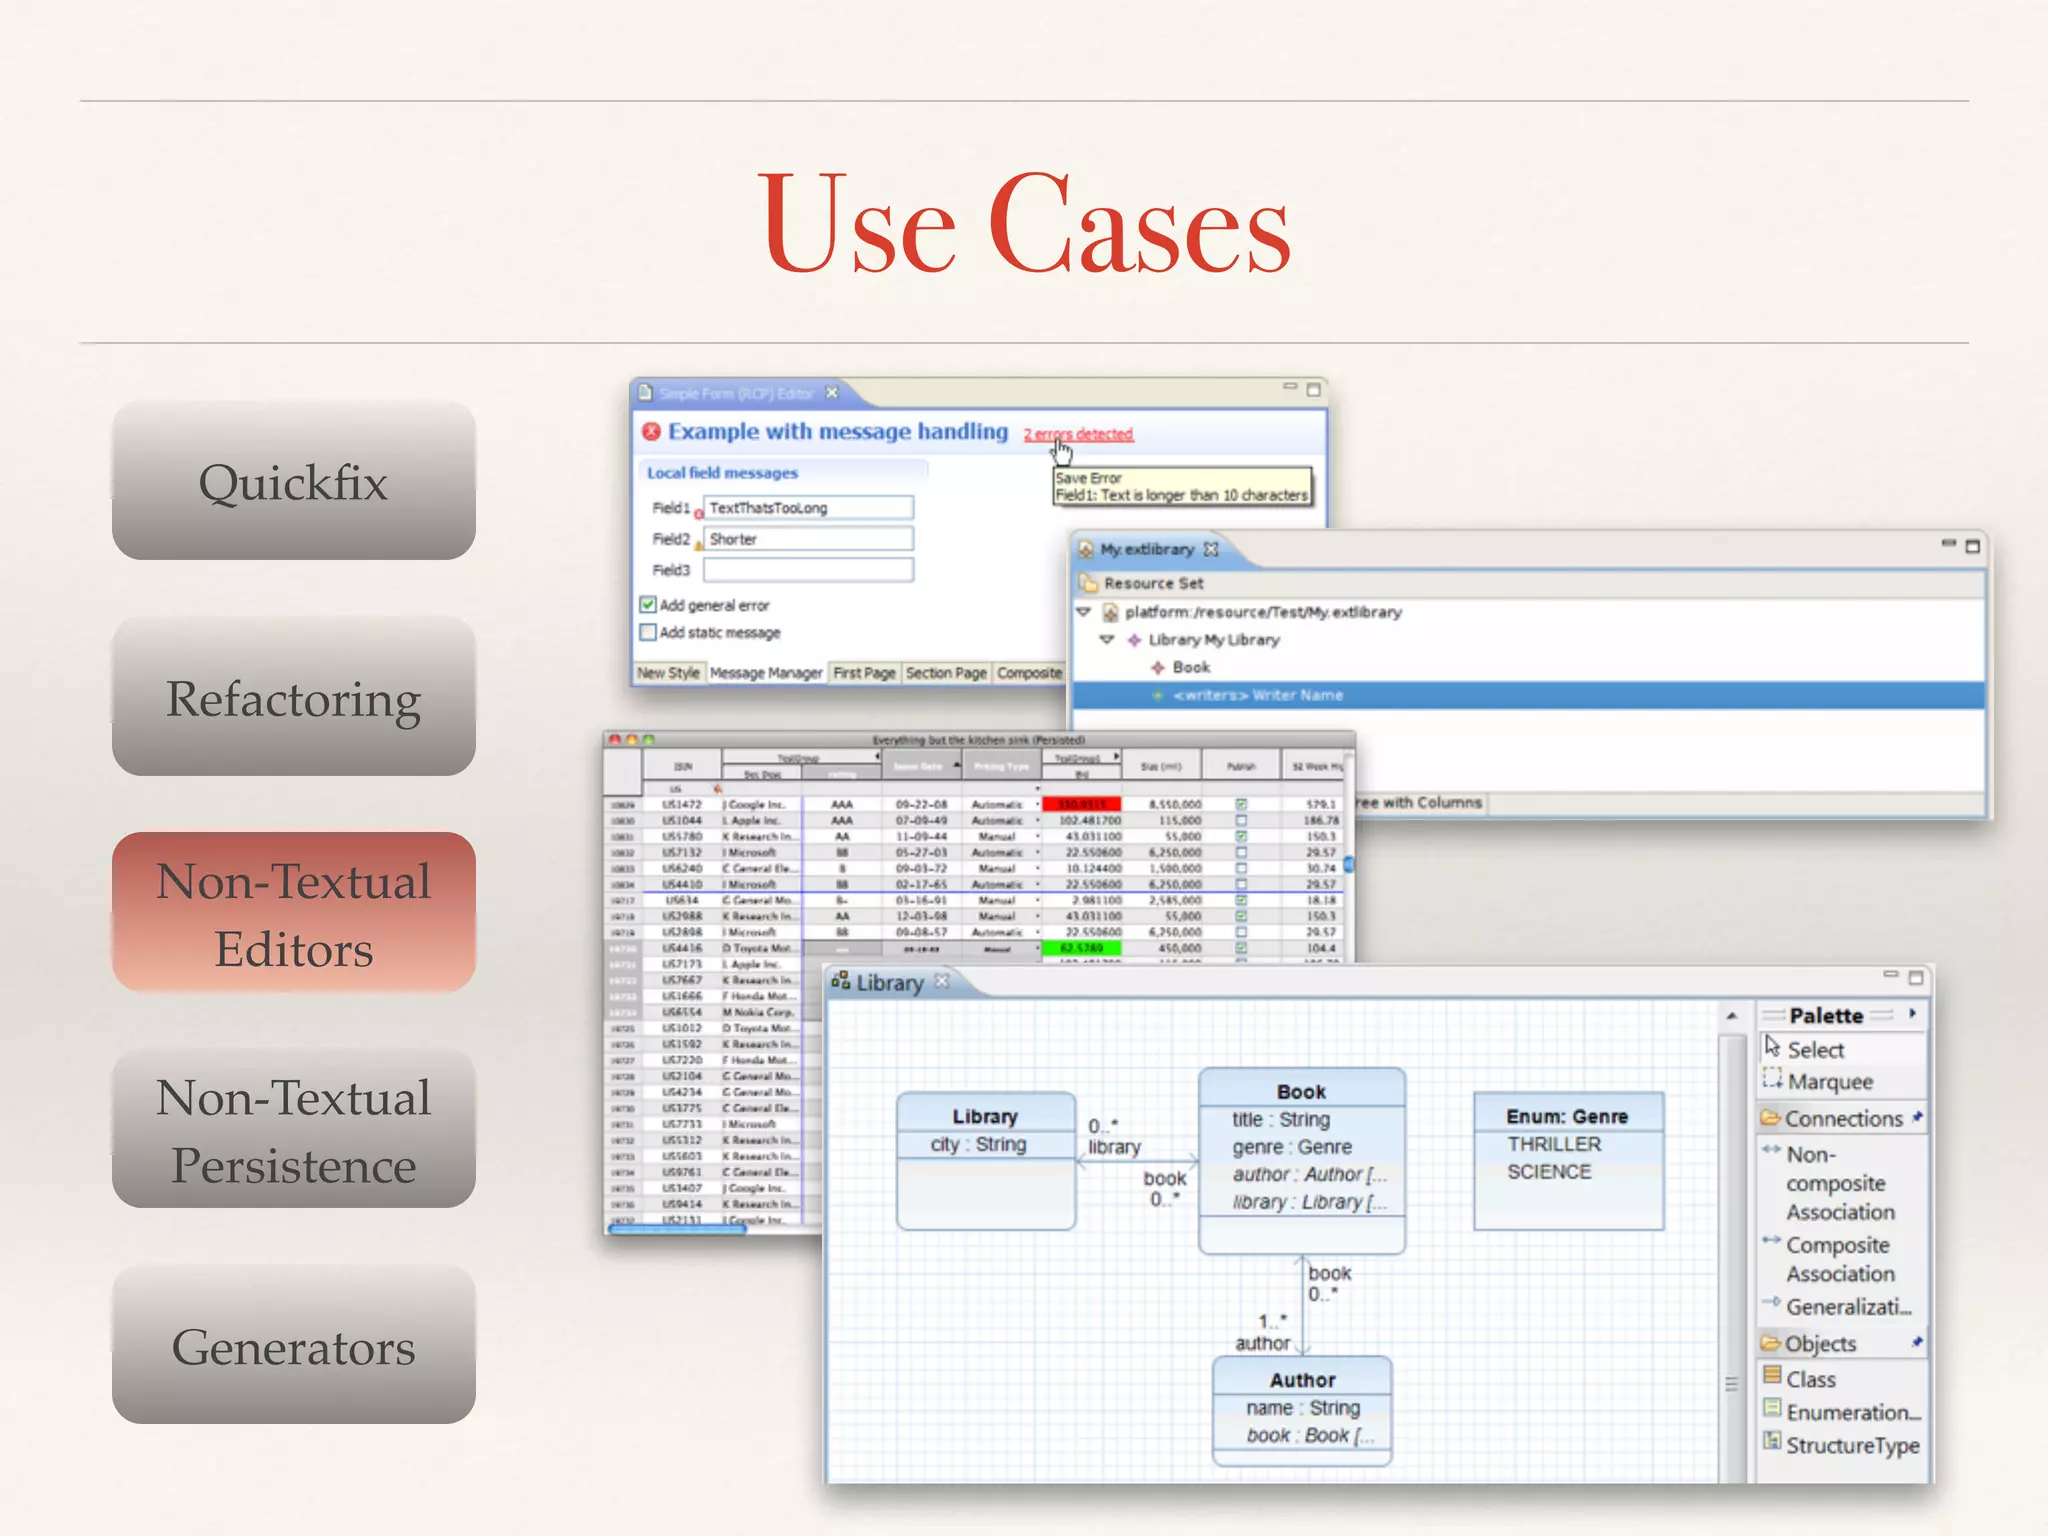Choose the Generalization connection tool icon
This screenshot has width=2048, height=1536.
[1771, 1302]
